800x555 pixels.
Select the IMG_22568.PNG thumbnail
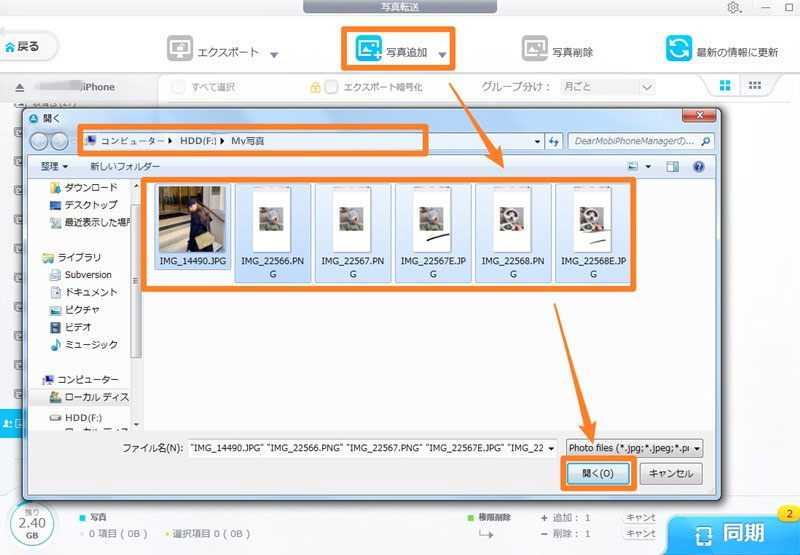pos(513,233)
